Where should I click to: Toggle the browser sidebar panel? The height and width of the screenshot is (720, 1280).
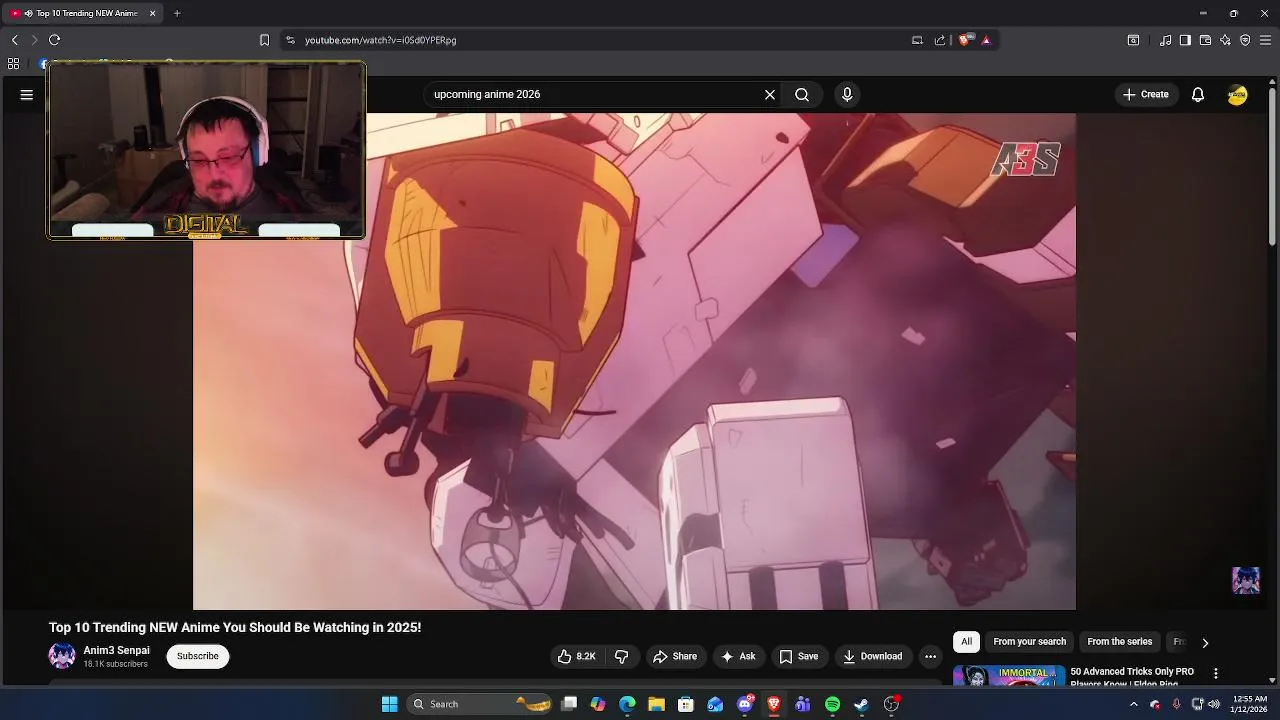click(1185, 40)
